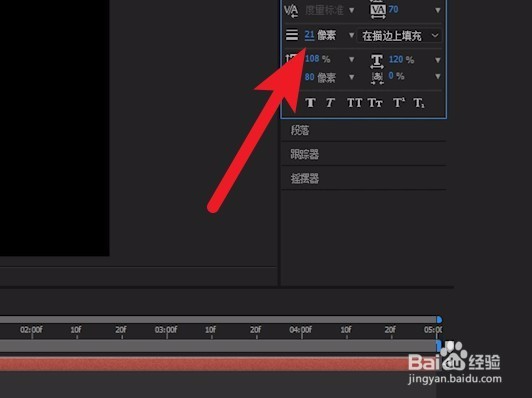Viewport: 532px width, 398px height.
Task: Click the kerning VA icon
Action: [291, 11]
